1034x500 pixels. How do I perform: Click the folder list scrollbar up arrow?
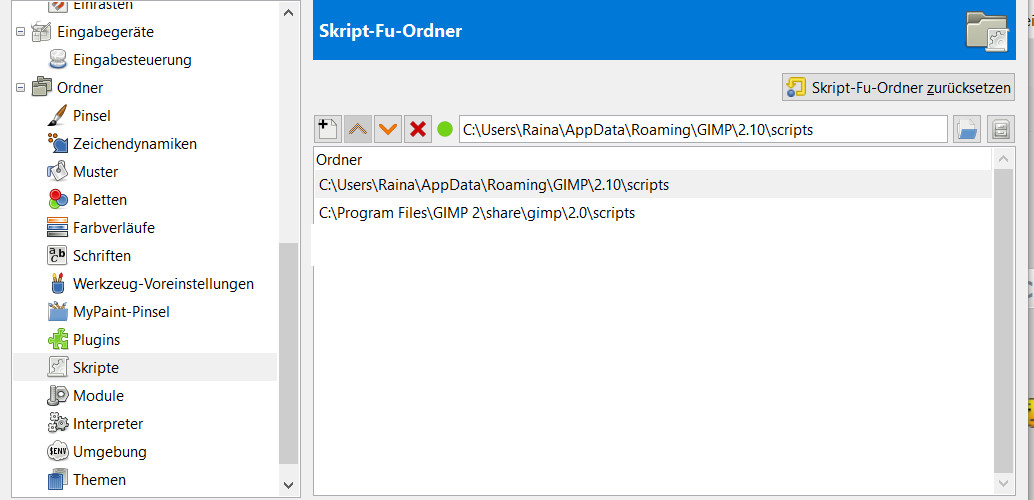tap(1004, 158)
